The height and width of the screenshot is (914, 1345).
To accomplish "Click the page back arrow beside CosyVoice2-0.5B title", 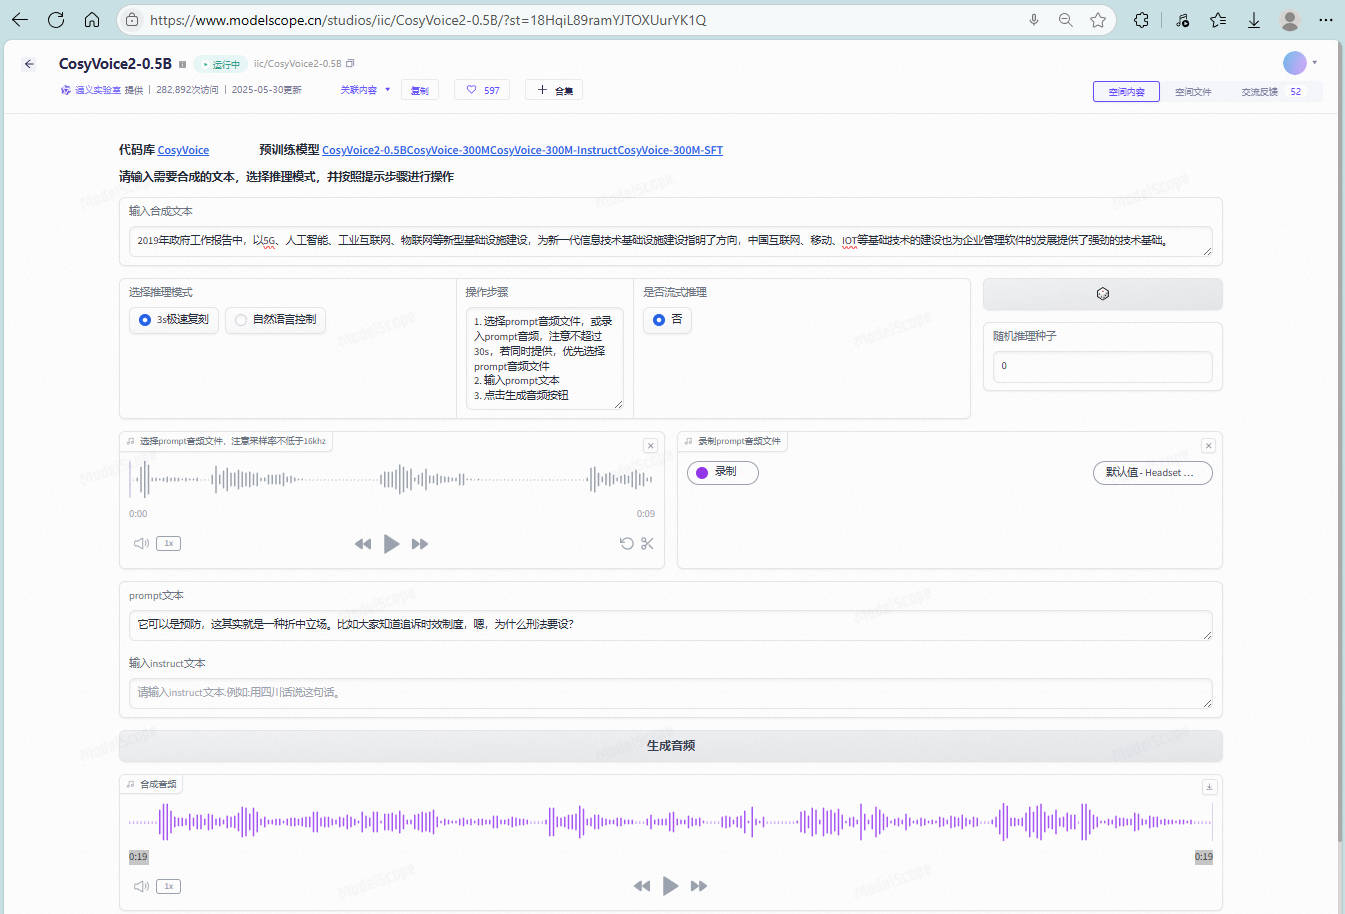I will (29, 64).
